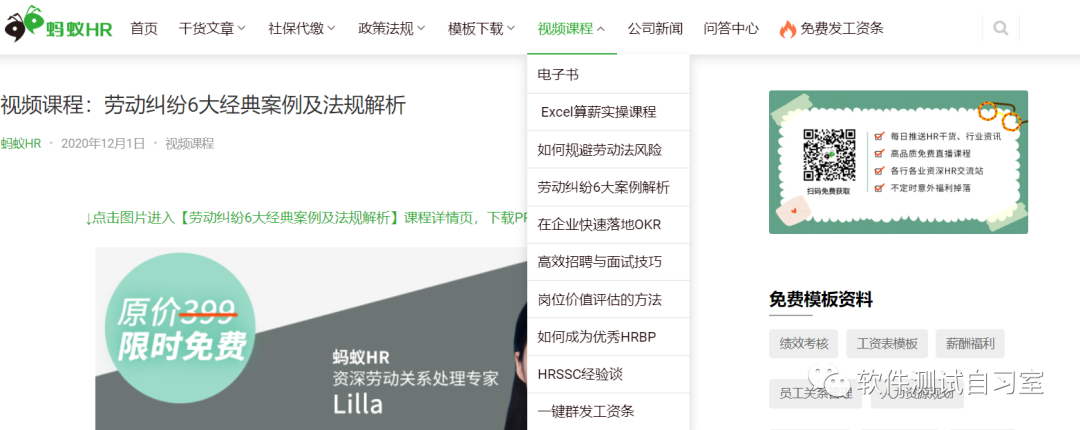Click the 2020年12月1日 publish date
This screenshot has width=1080, height=430.
[103, 143]
